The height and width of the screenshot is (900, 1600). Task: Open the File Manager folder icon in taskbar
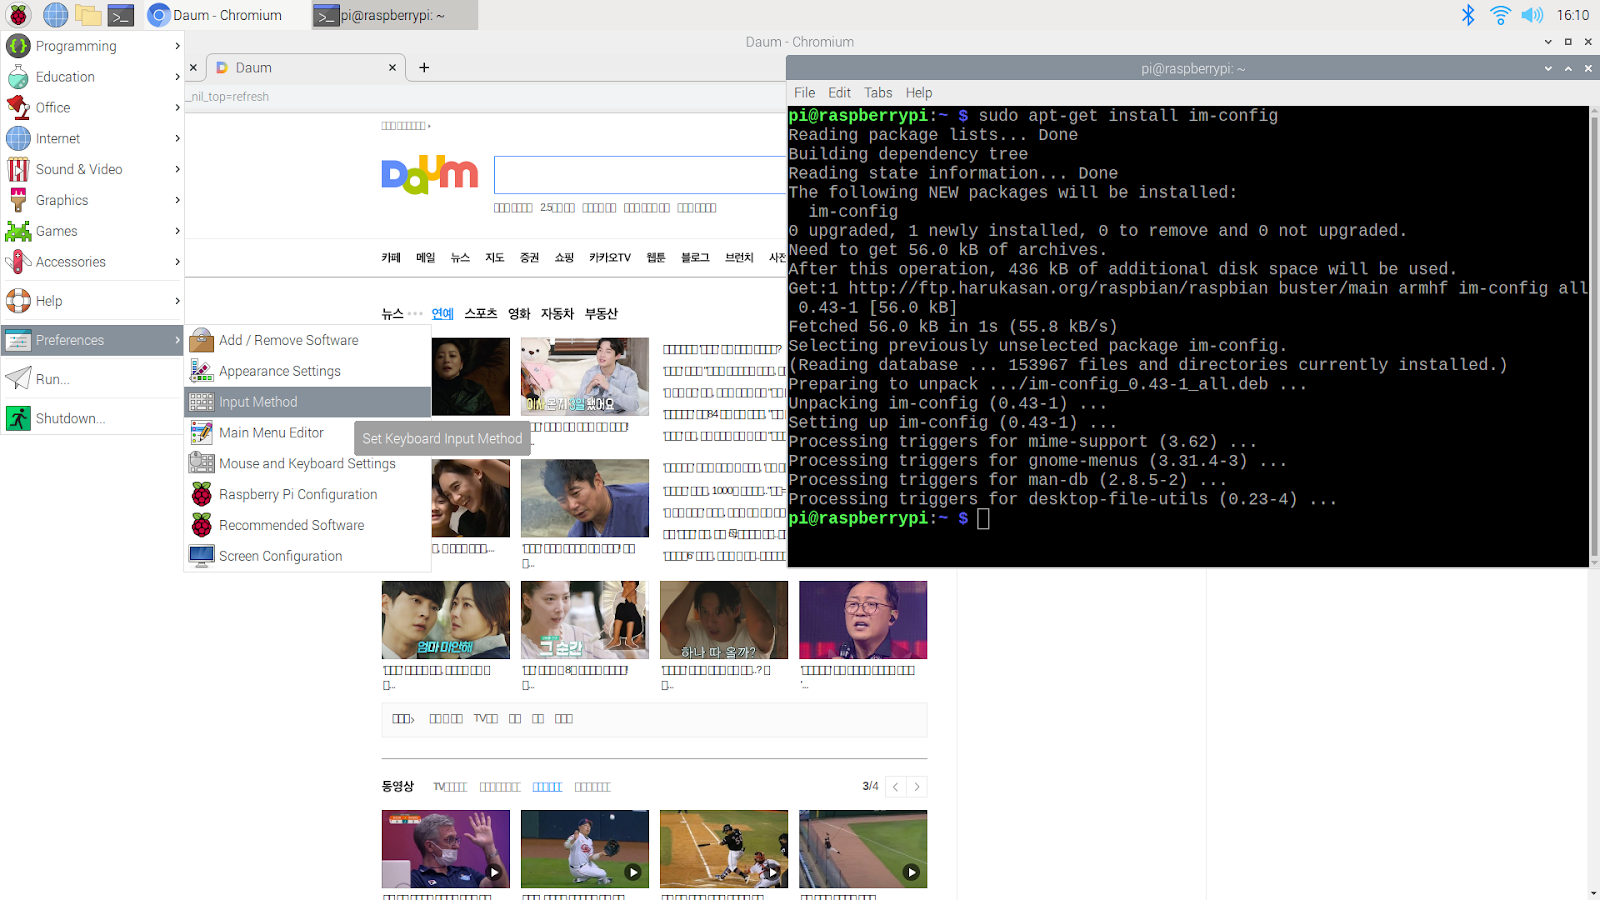point(88,15)
